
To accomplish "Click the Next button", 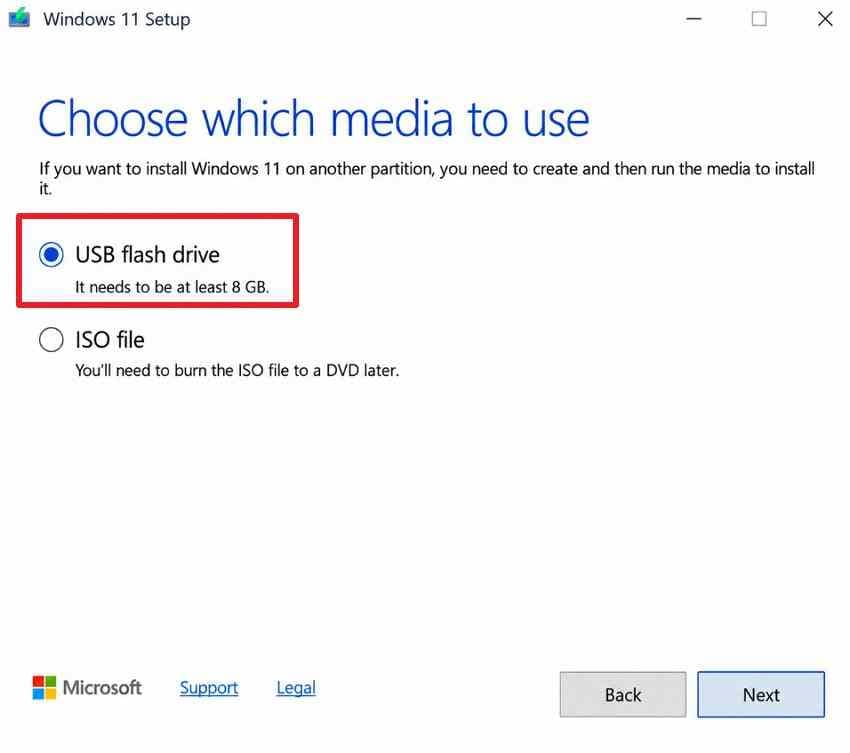I will (x=761, y=694).
